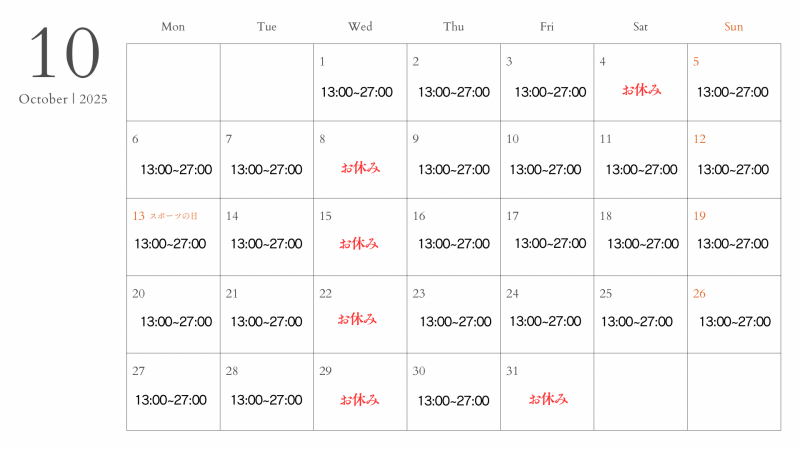Click date number 19 in Sunday column
The height and width of the screenshot is (450, 800).
(x=700, y=215)
